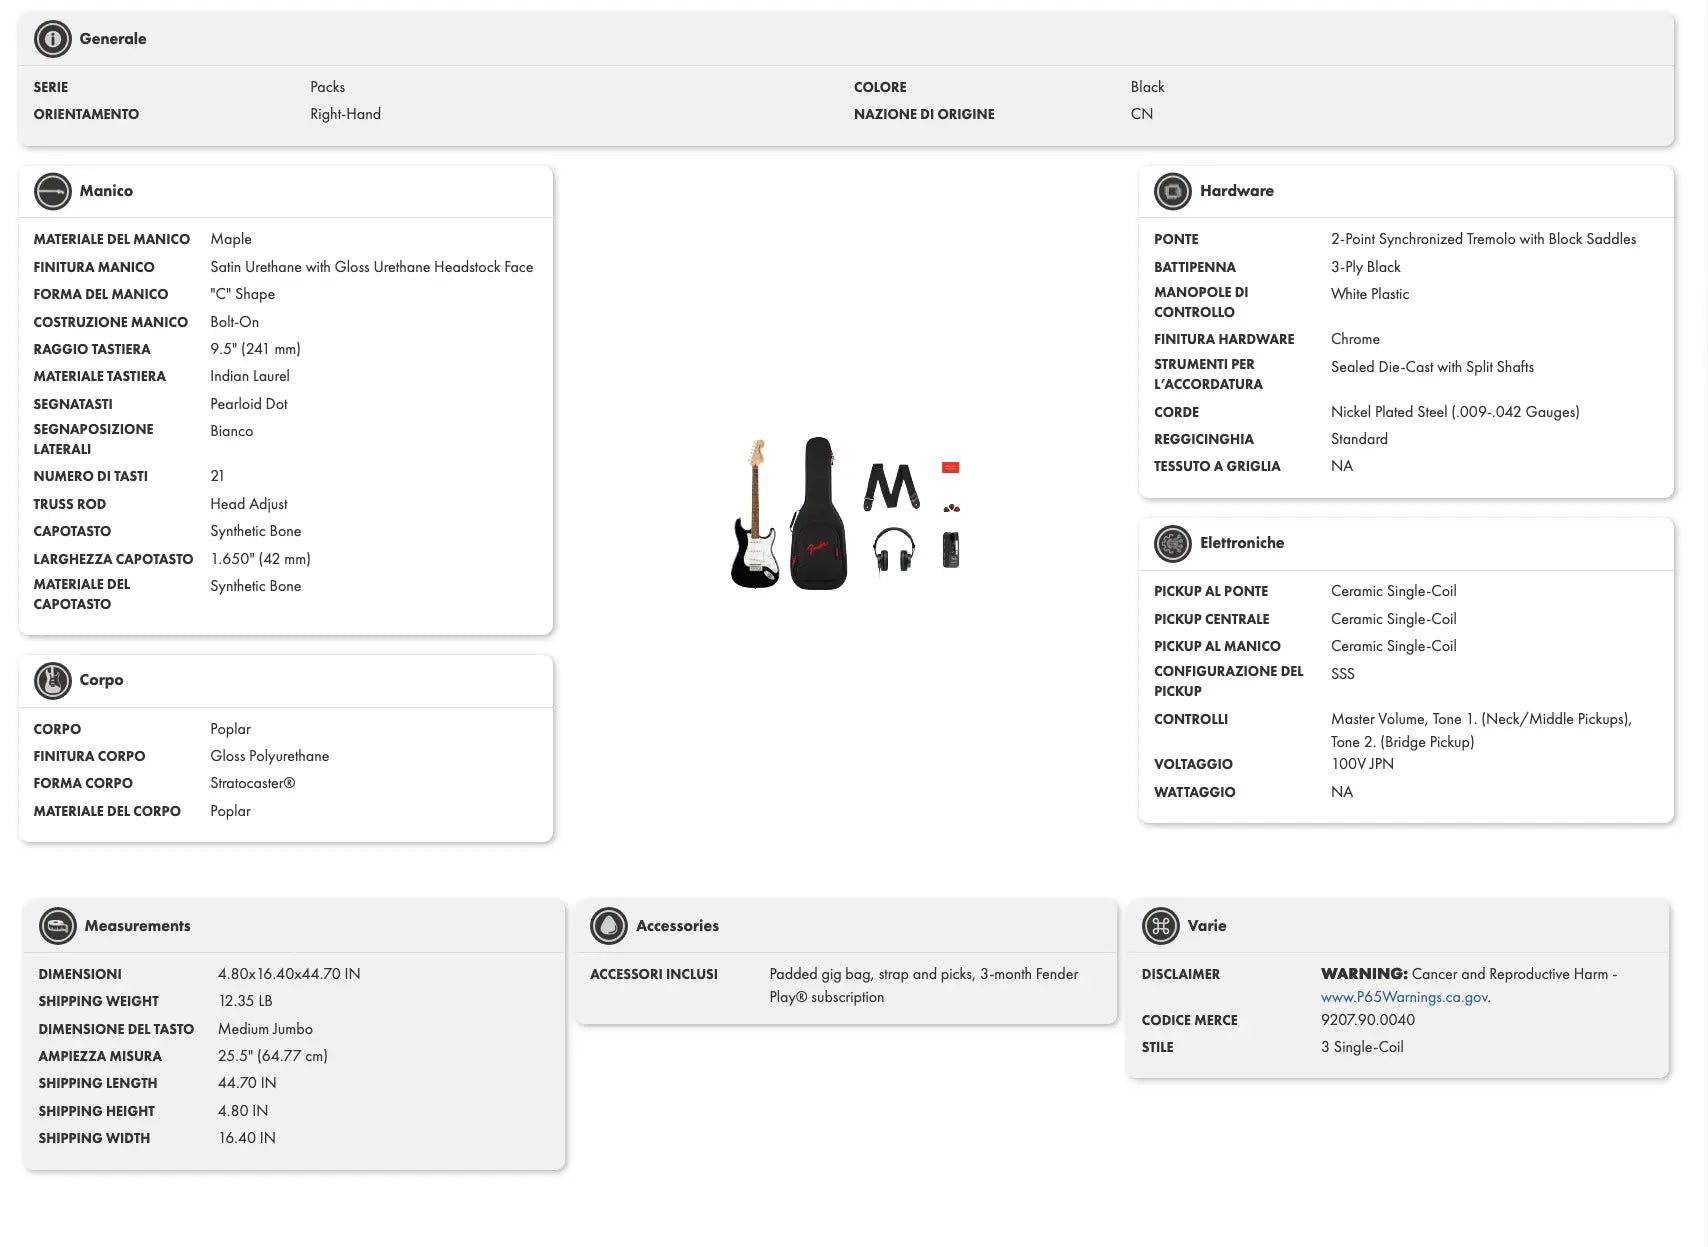Click the Varie command-symbol icon
The height and width of the screenshot is (1247, 1708).
pyautogui.click(x=1160, y=926)
